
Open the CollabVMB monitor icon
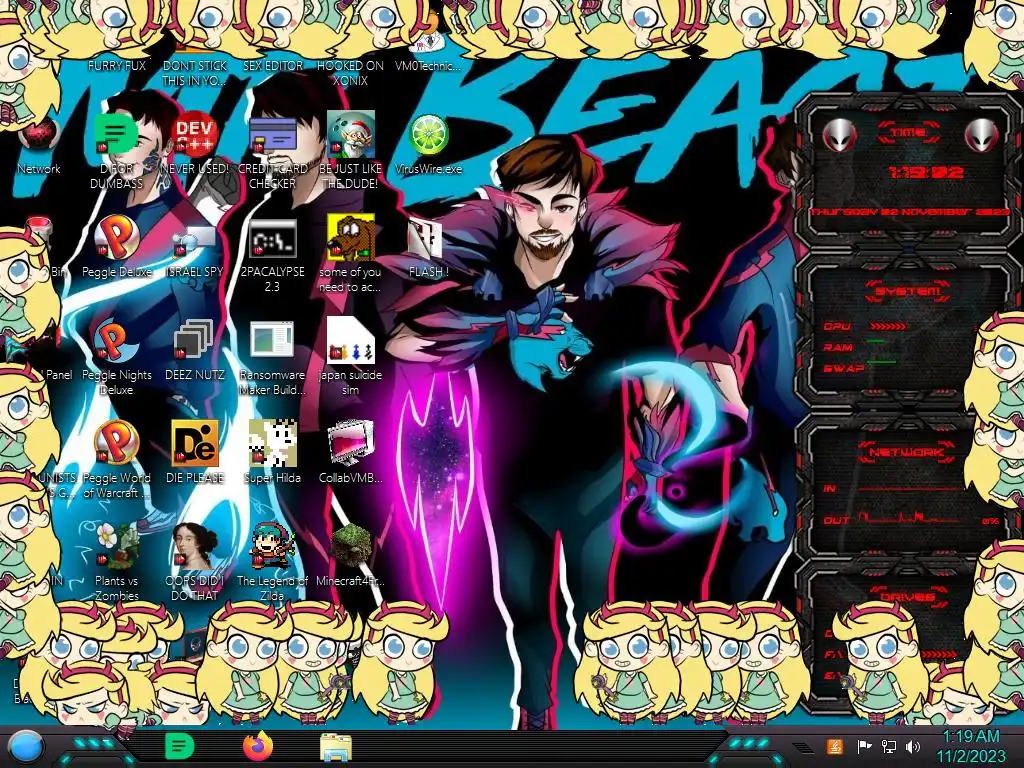coord(350,443)
